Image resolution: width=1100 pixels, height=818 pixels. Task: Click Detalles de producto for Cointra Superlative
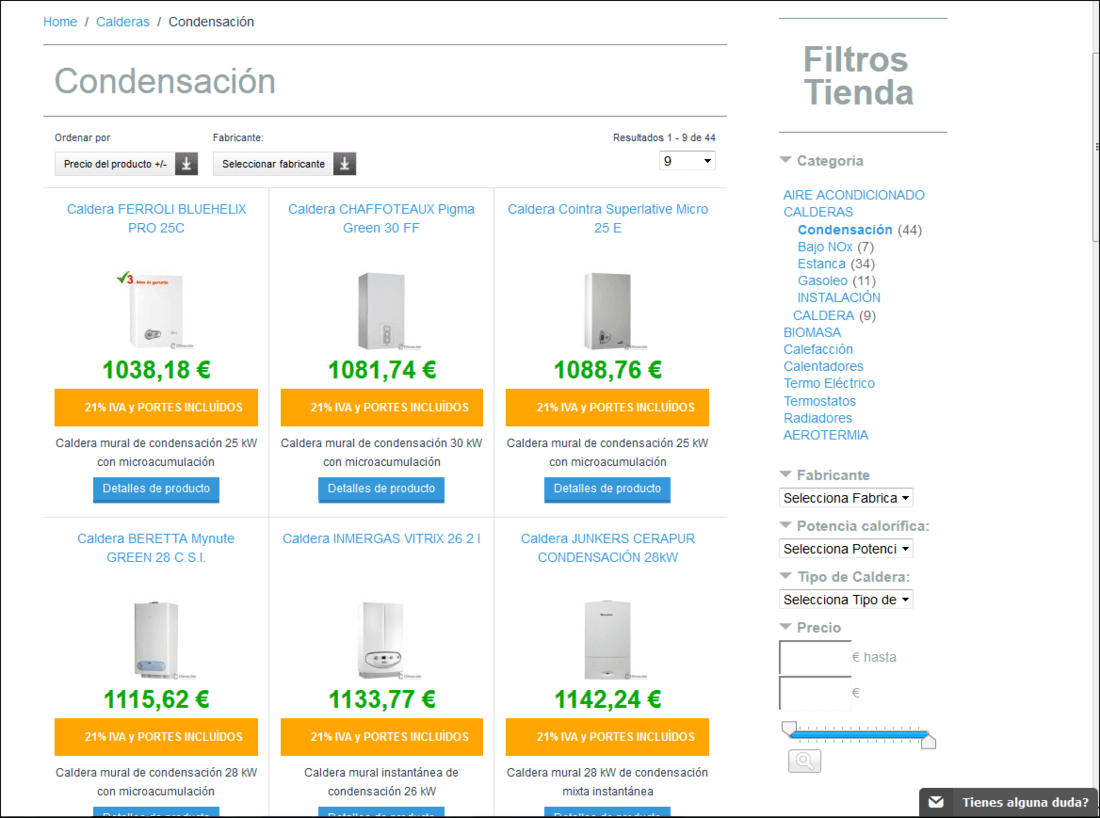607,489
